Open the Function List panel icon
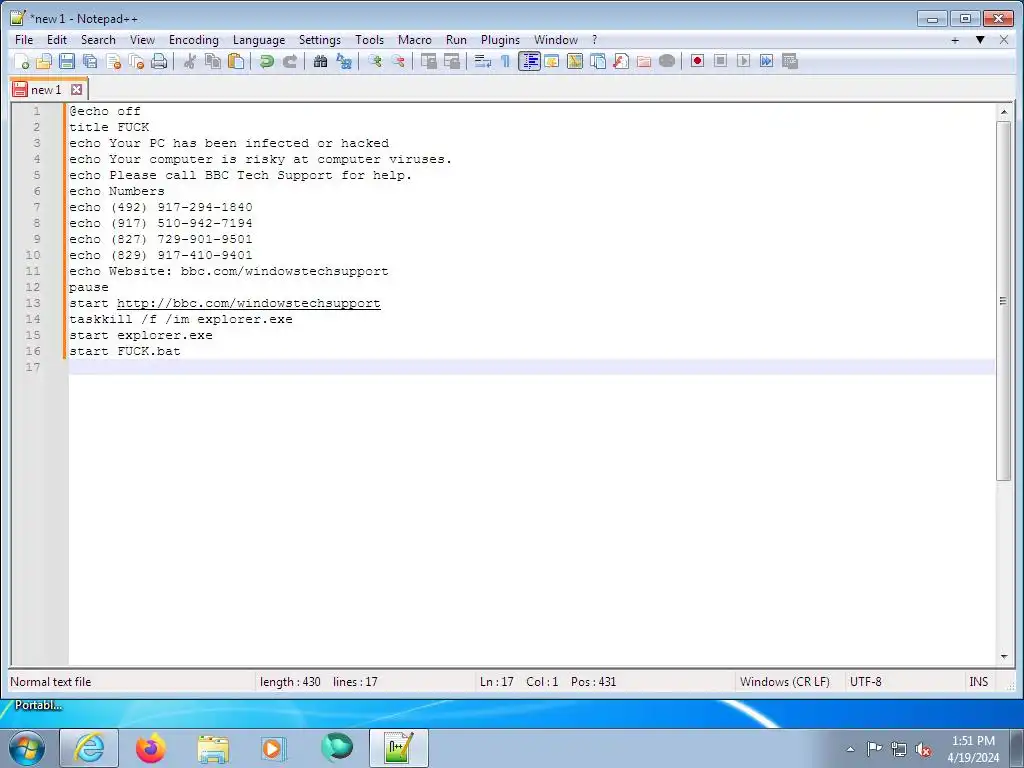This screenshot has width=1024, height=768. [620, 61]
